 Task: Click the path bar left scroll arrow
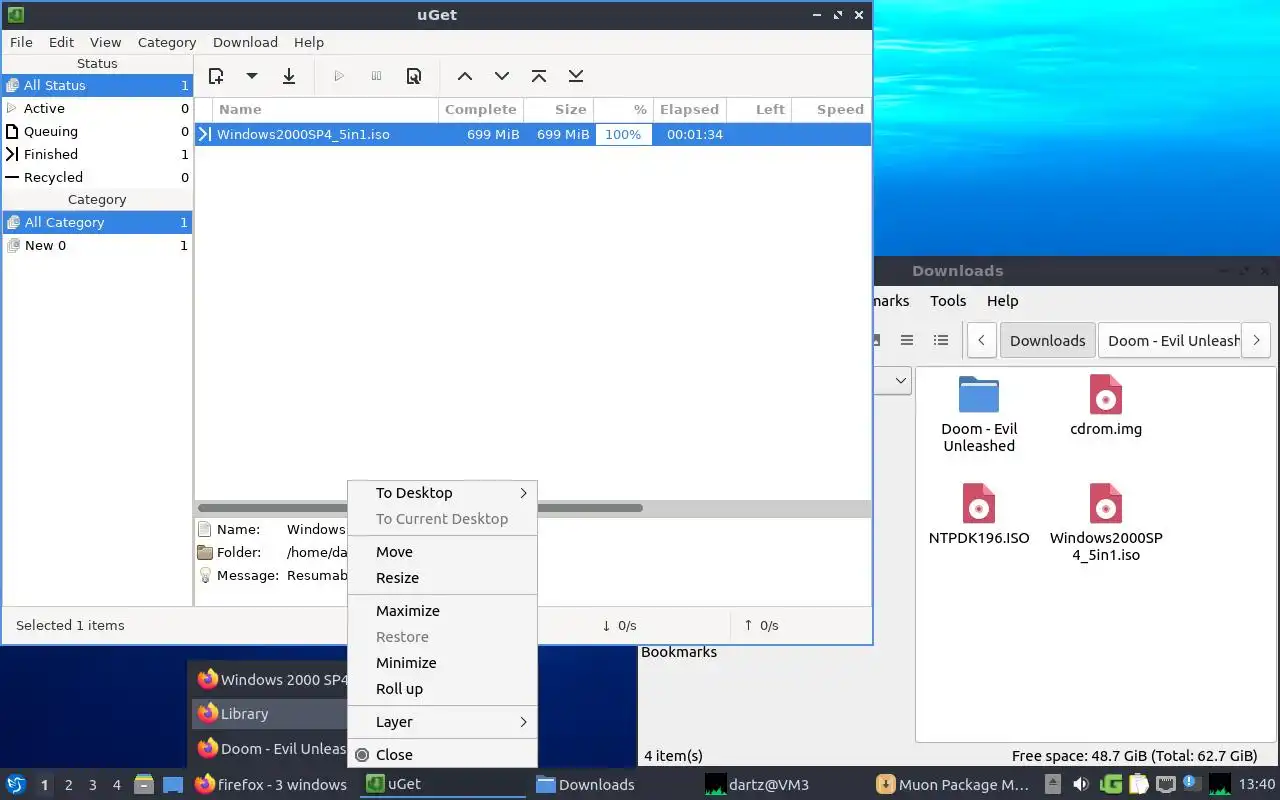982,340
